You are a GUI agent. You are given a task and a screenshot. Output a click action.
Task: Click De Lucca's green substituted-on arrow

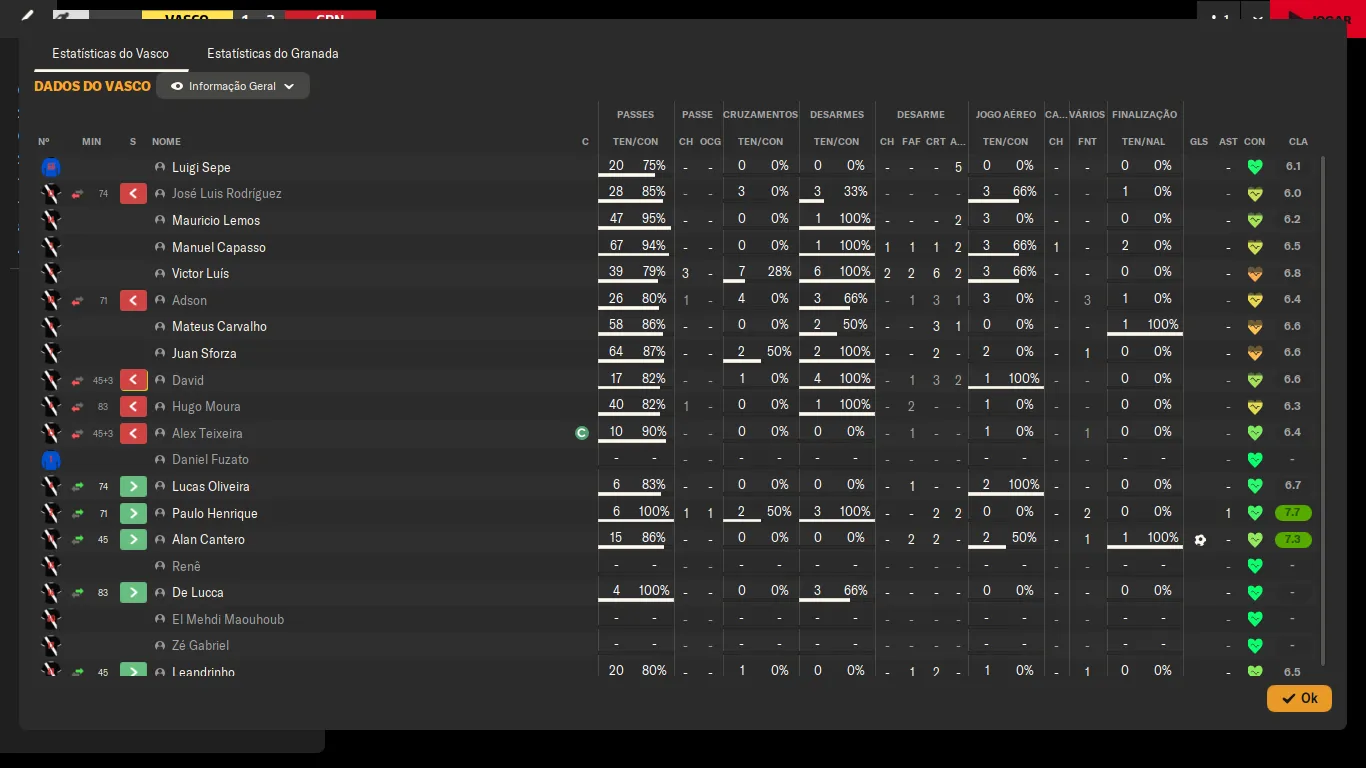(134, 592)
